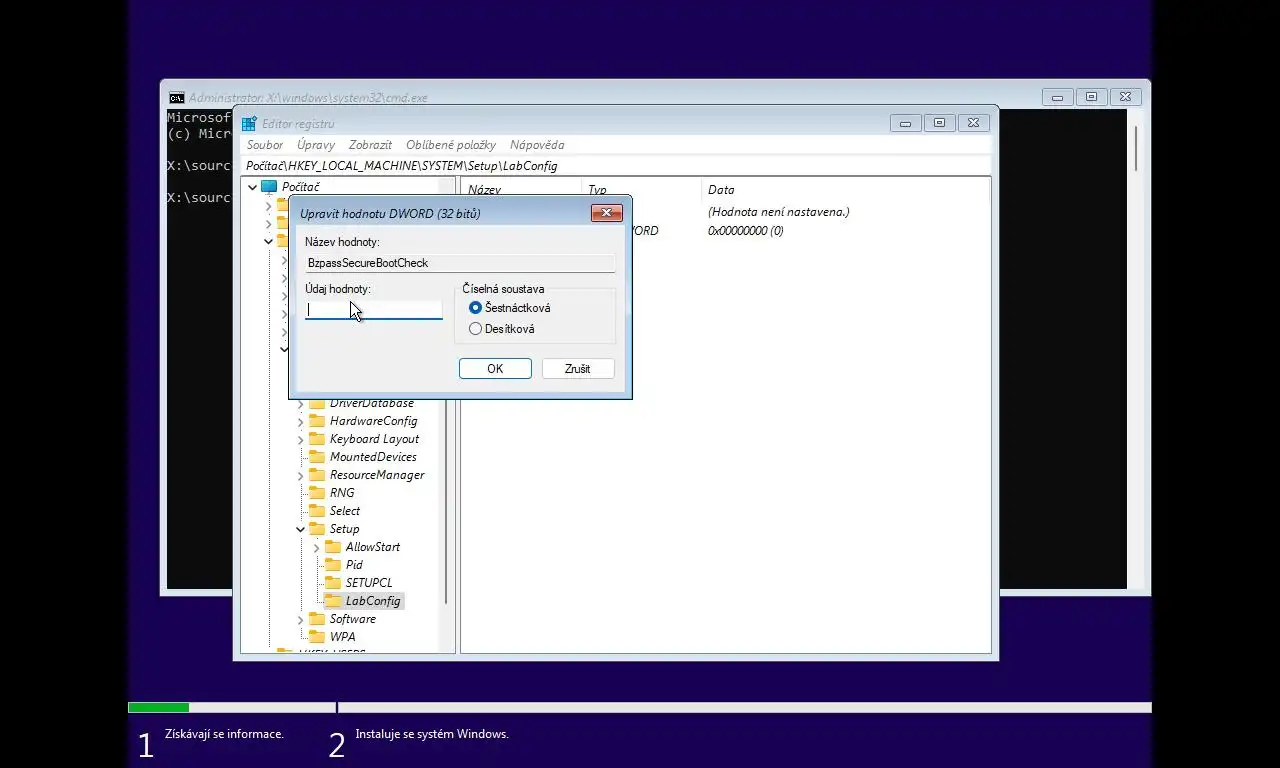Select the LabConfig key label

pos(373,601)
